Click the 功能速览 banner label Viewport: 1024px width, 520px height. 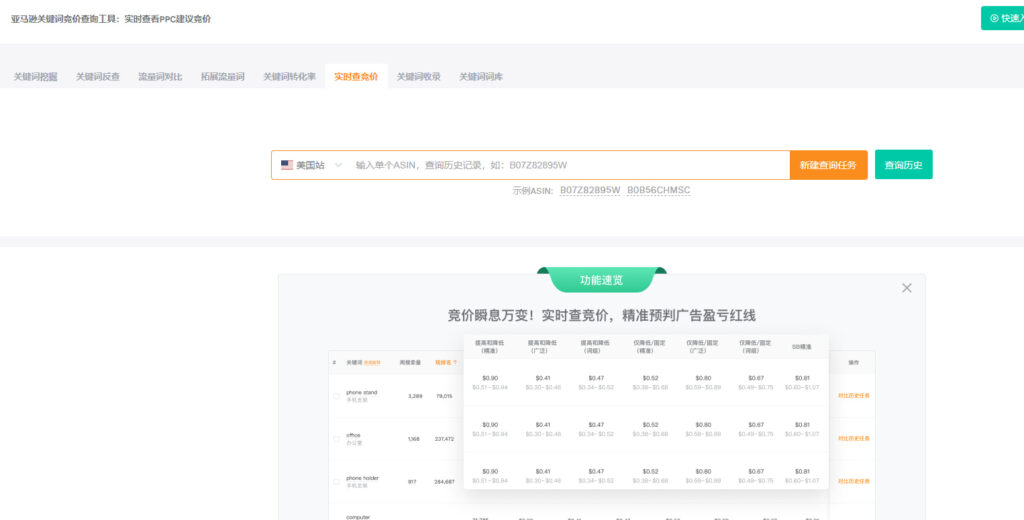[x=601, y=280]
